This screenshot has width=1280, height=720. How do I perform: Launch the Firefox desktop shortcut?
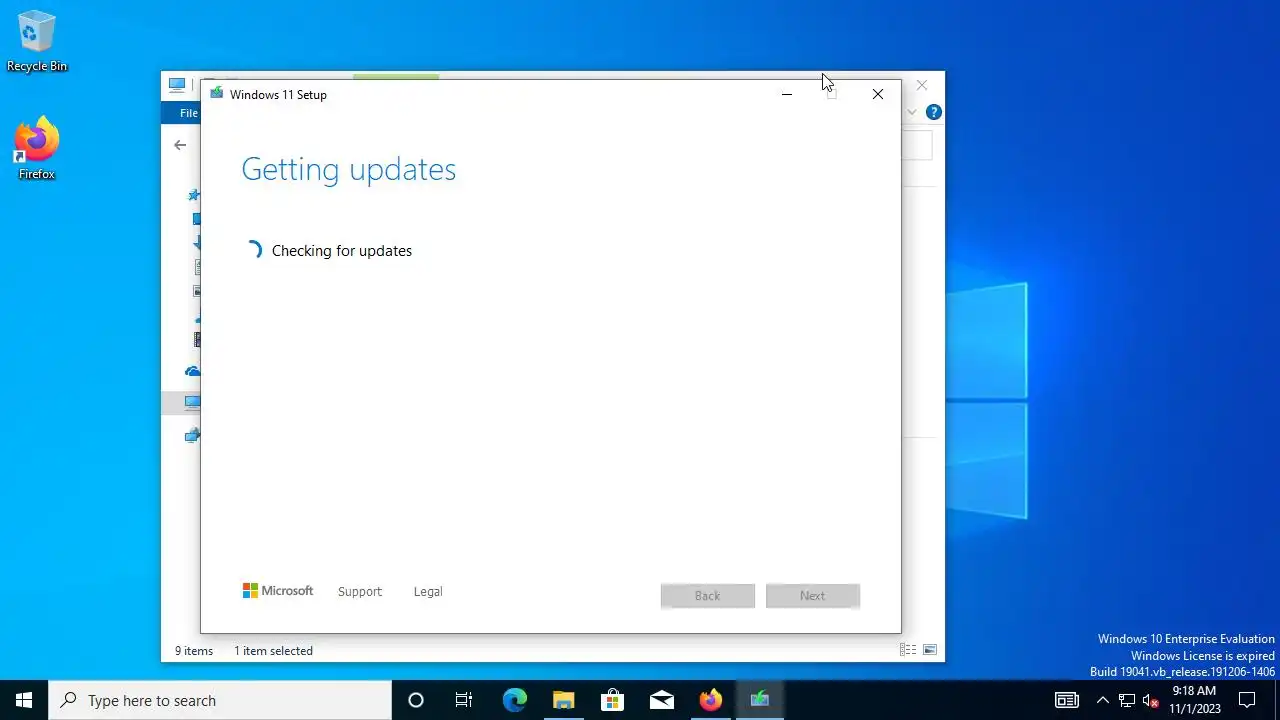[x=37, y=149]
